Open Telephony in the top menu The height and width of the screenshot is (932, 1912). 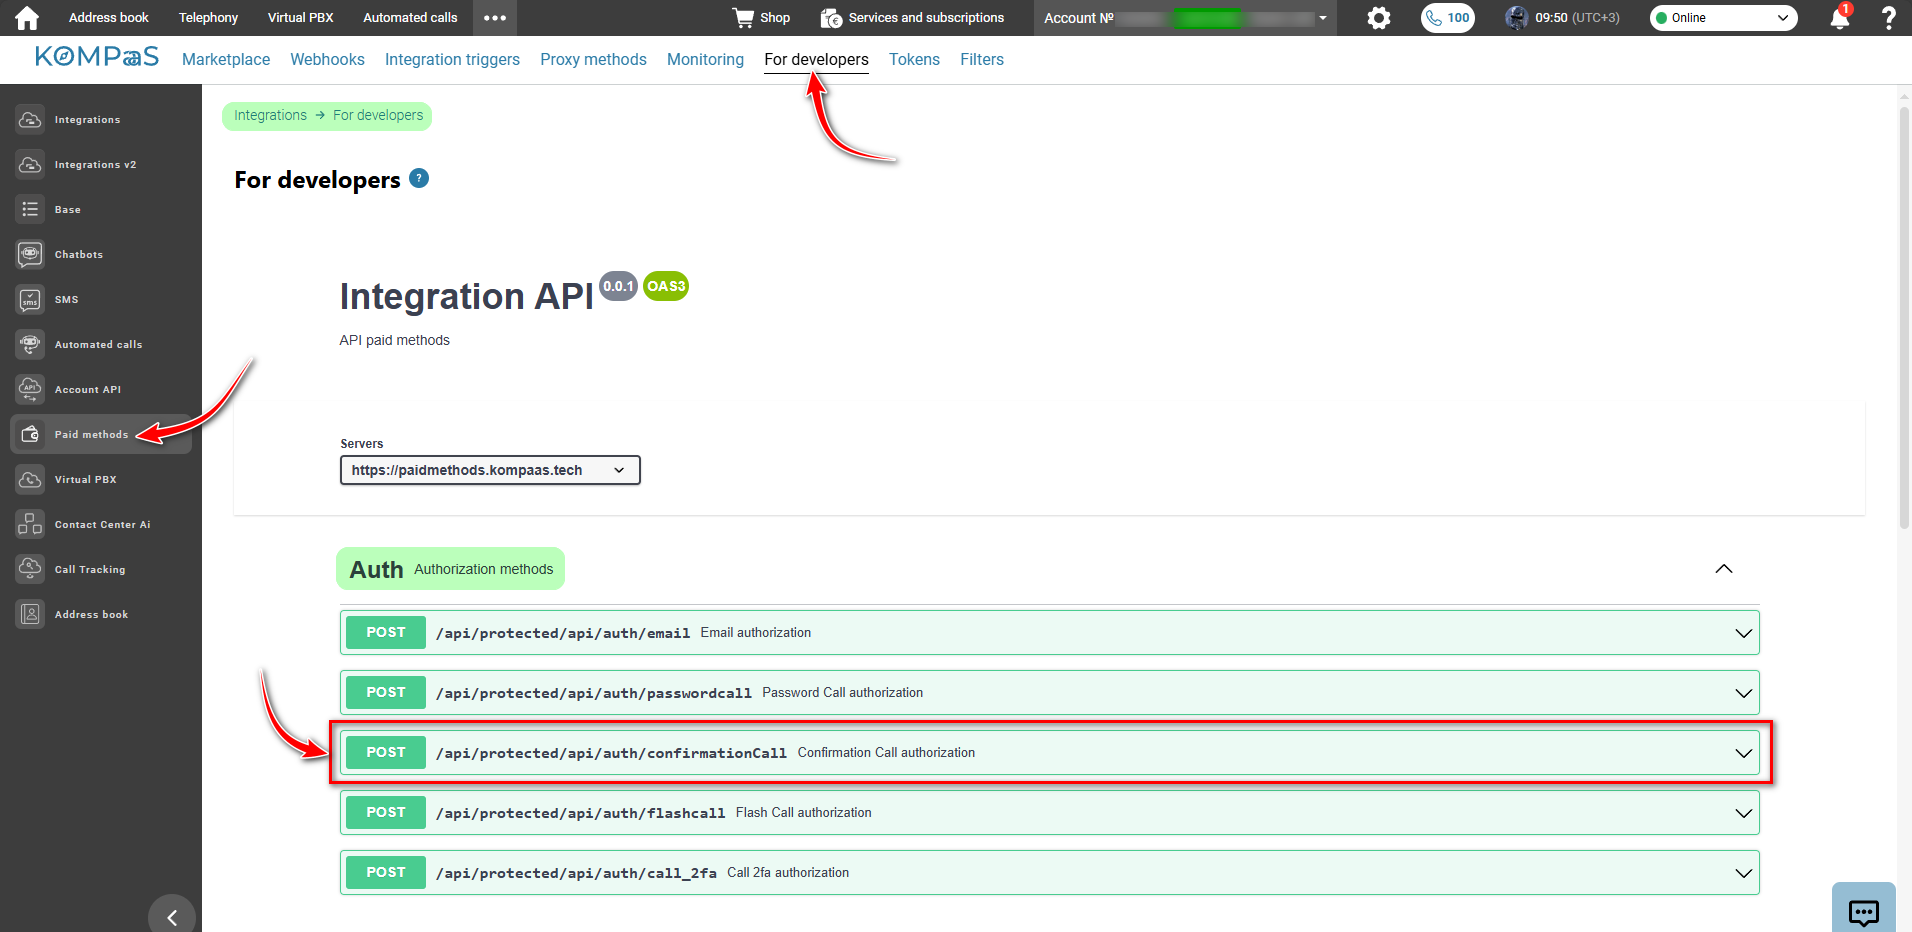tap(208, 18)
